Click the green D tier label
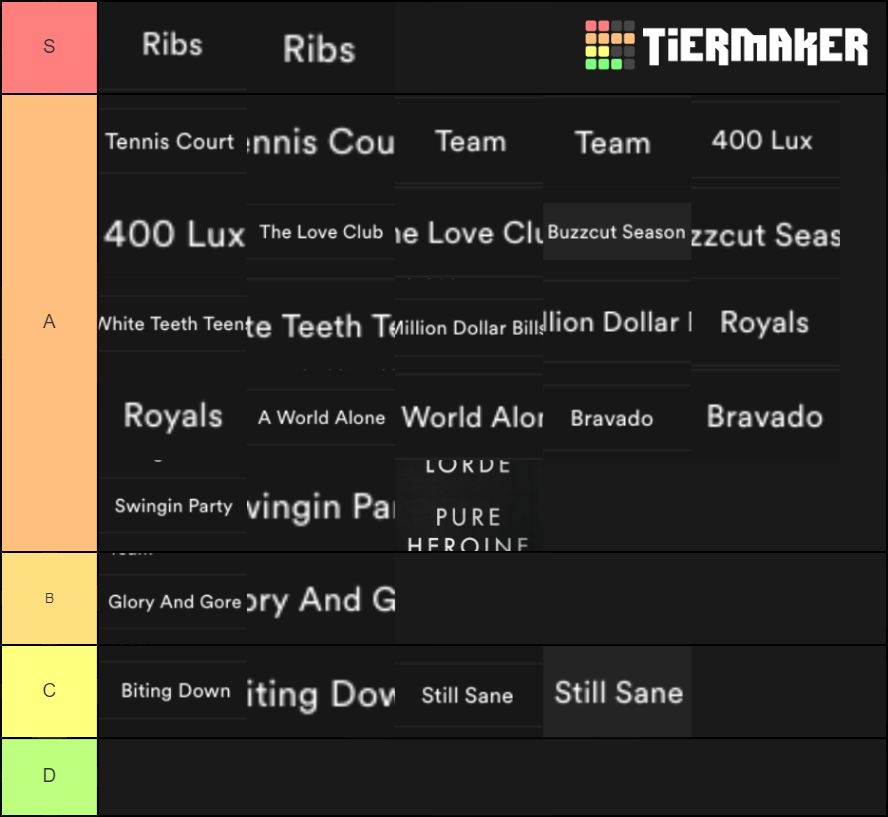Viewport: 888px width, 817px height. tap(49, 776)
